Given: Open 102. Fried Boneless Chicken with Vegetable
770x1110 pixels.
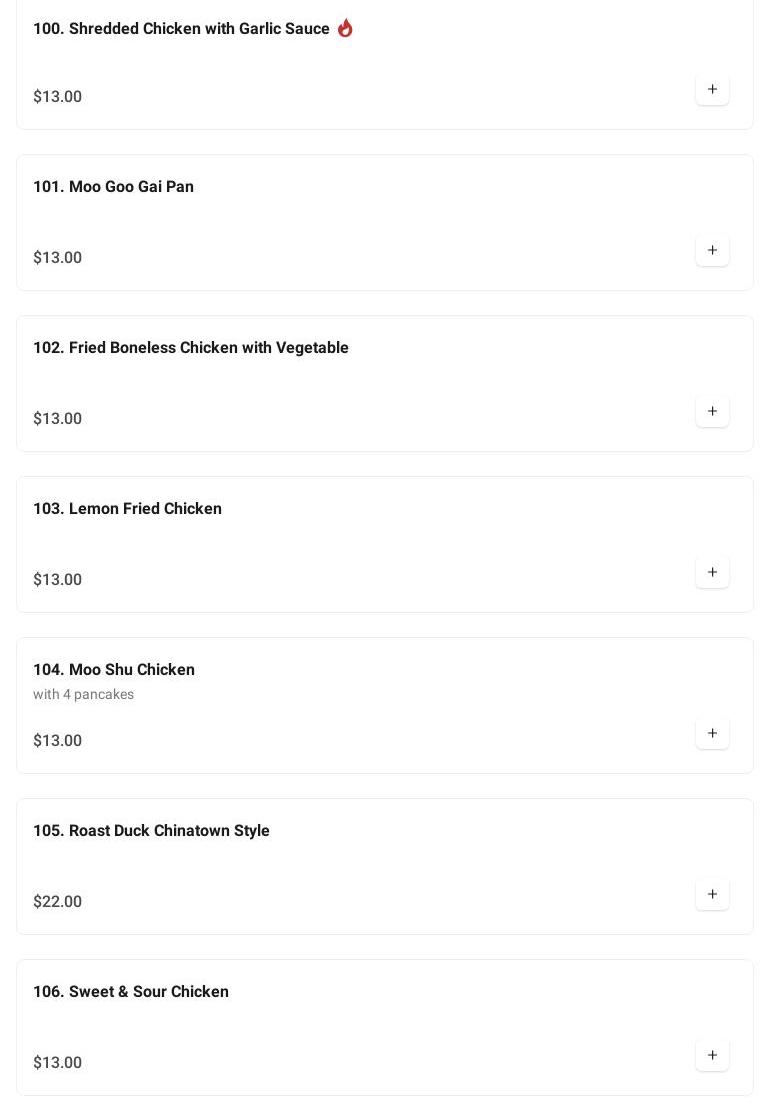Looking at the screenshot, I should [x=190, y=348].
